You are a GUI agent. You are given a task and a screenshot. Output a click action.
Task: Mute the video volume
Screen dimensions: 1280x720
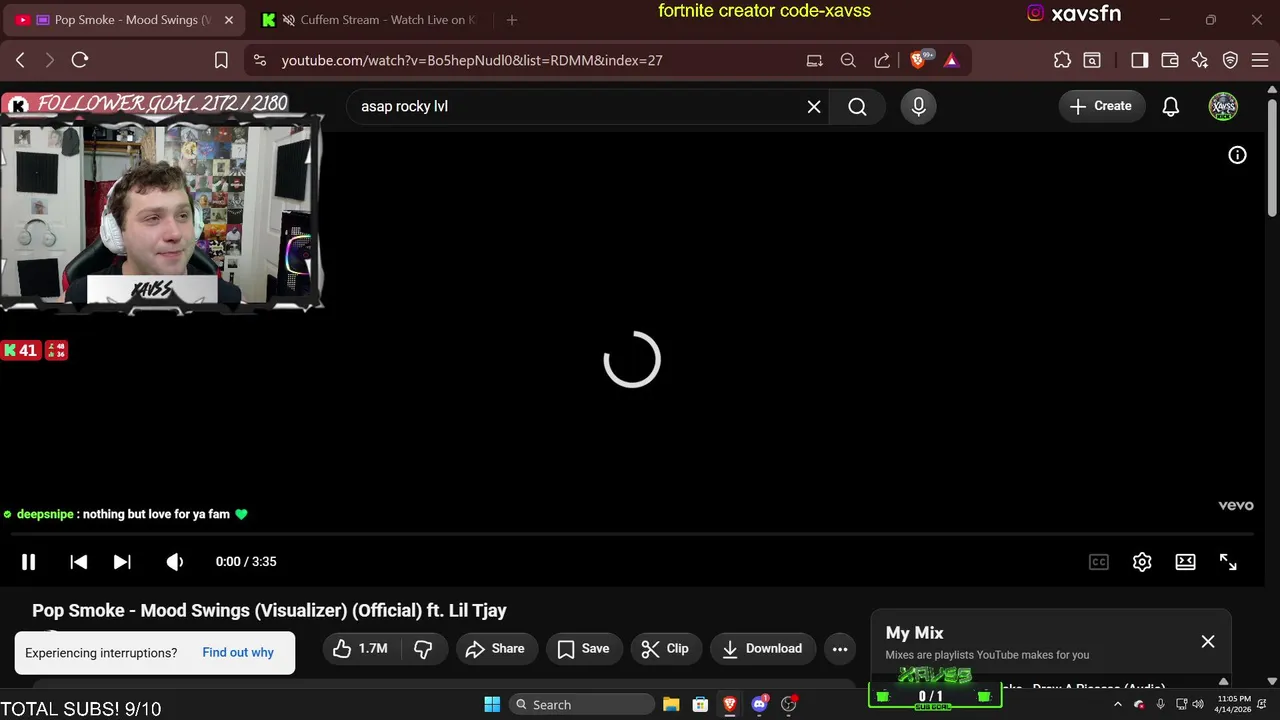click(x=175, y=562)
